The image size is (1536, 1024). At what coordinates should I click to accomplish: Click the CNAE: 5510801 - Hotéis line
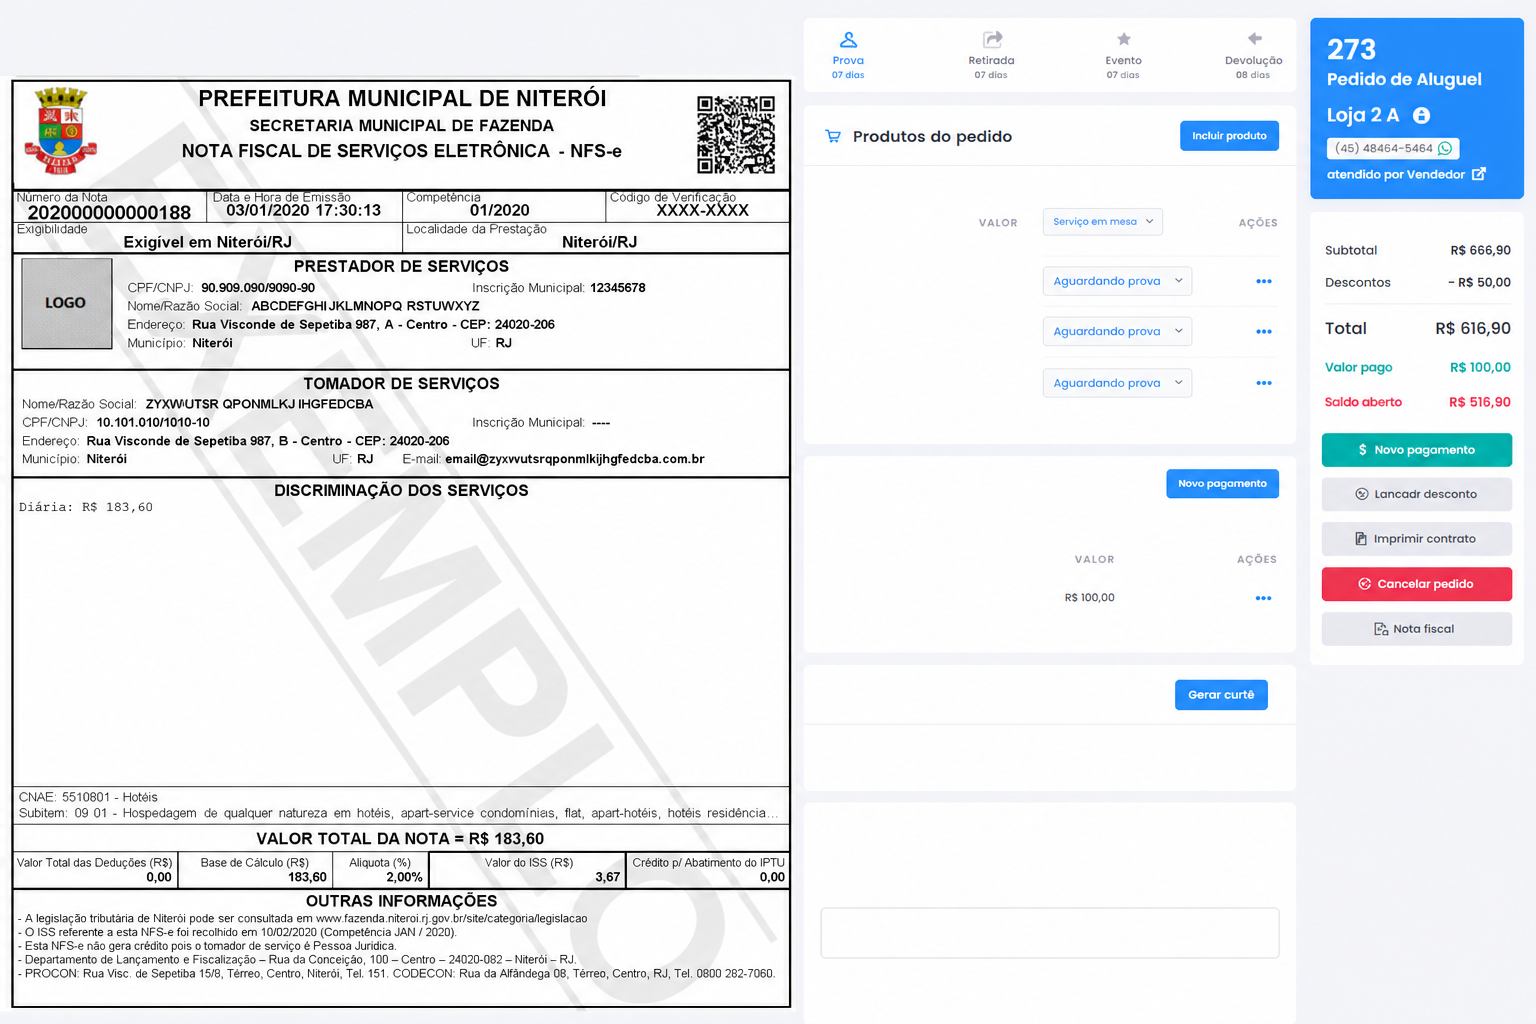click(88, 797)
